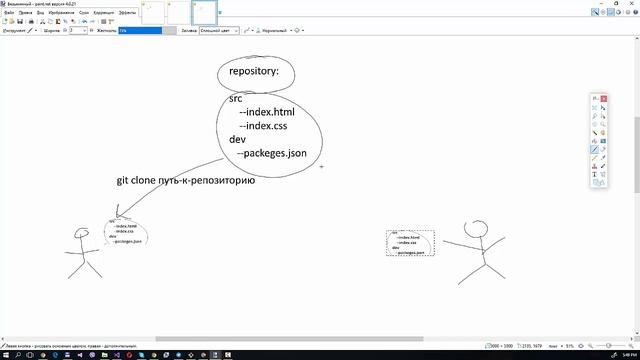Open the Файл menu
Viewport: 640px width, 360px height.
coord(9,13)
